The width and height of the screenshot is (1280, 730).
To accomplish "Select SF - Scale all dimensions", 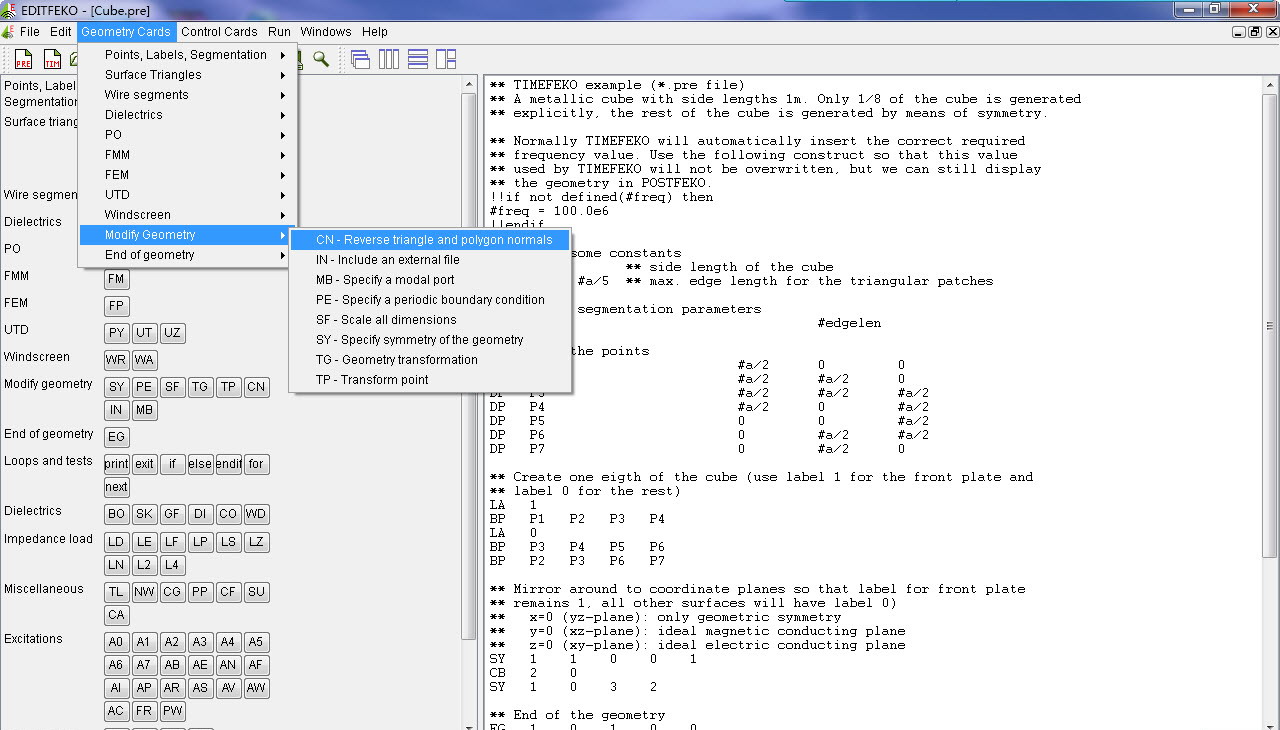I will coord(430,320).
